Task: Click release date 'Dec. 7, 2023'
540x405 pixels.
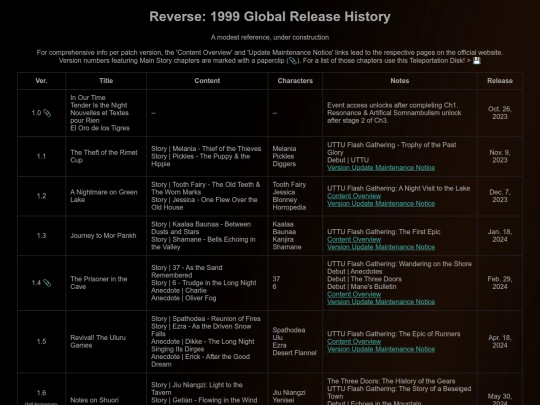Action: coord(500,196)
